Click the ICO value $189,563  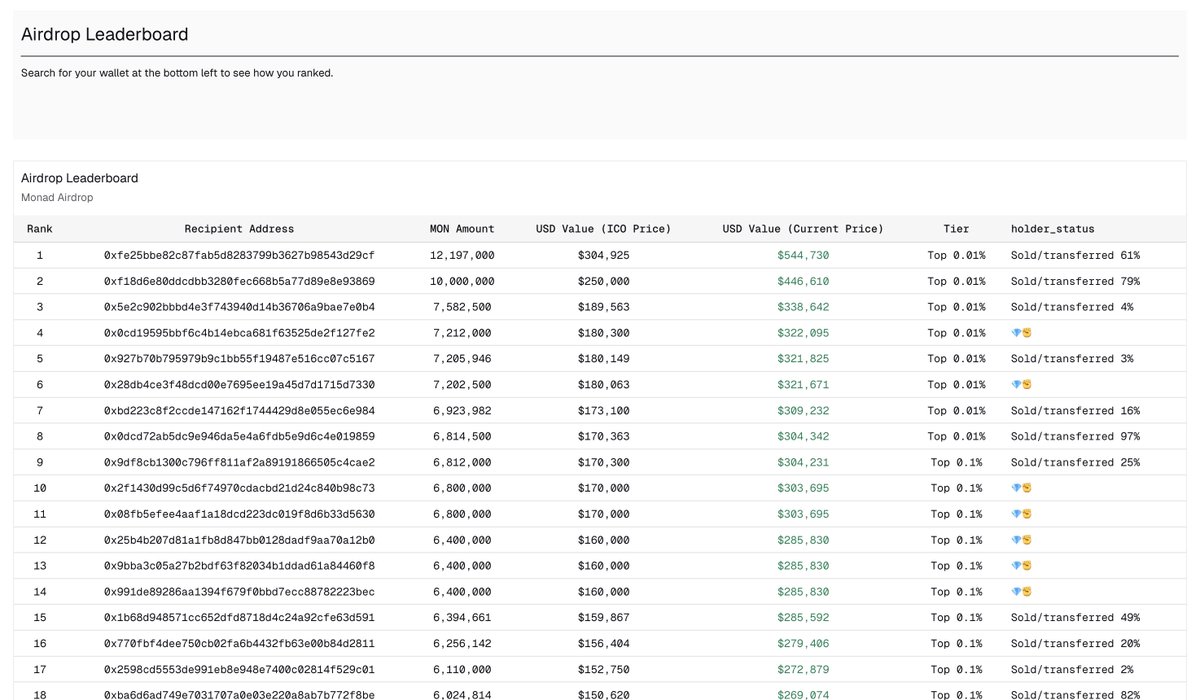pyautogui.click(x=604, y=307)
